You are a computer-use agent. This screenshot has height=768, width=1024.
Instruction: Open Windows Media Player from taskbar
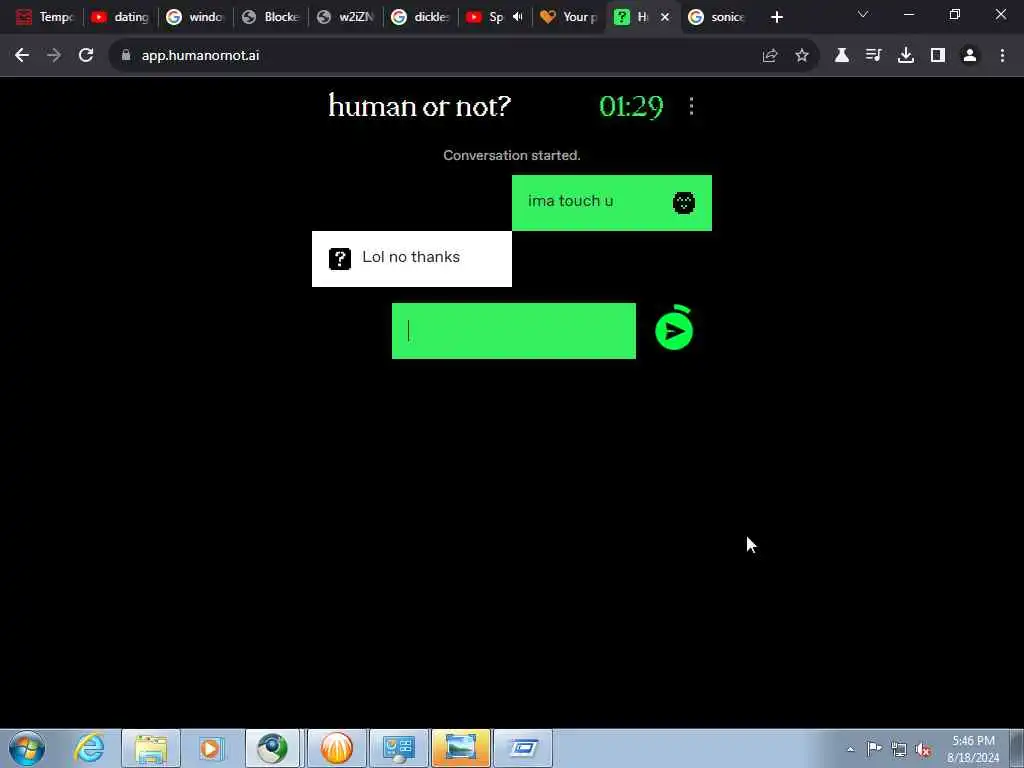[x=211, y=748]
